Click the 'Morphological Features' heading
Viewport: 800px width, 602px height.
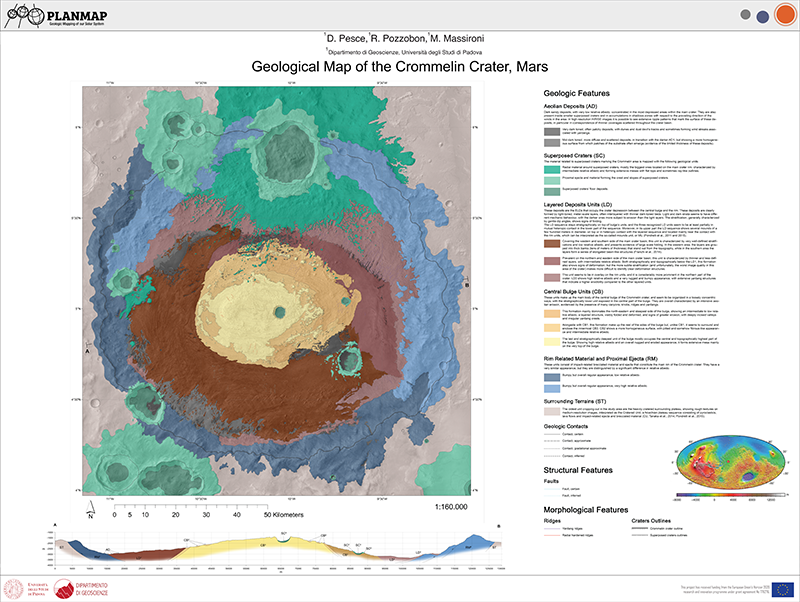click(x=586, y=510)
